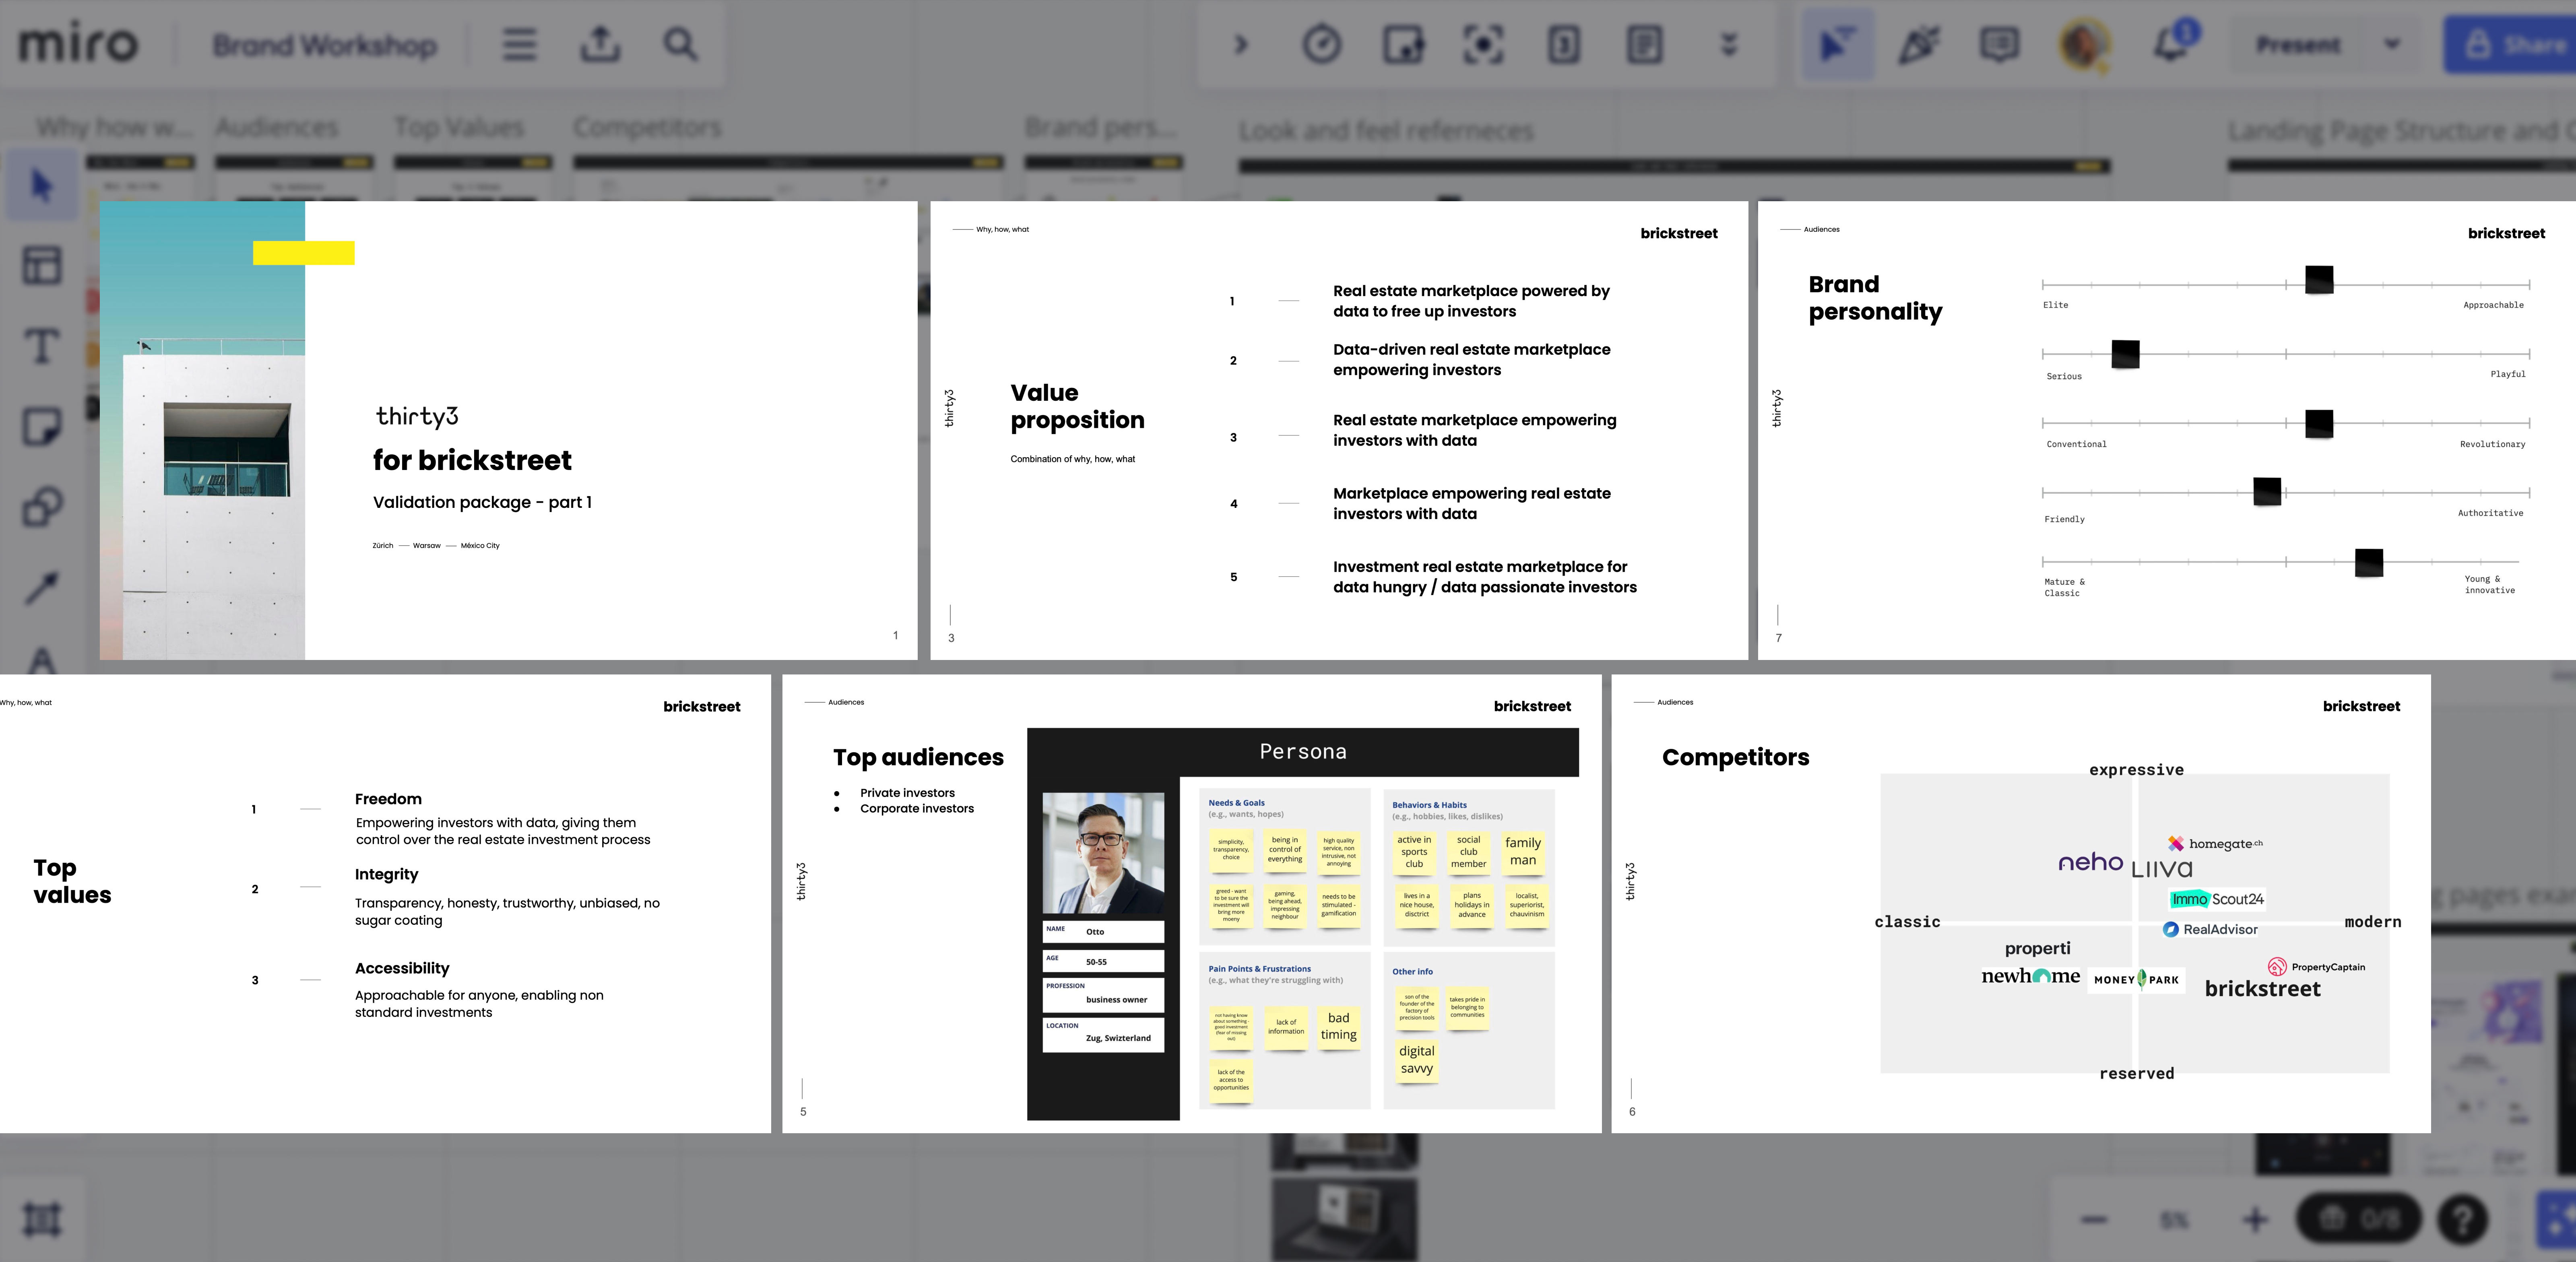Open the main menu hamburger icon
2576x1262 pixels.
tap(519, 44)
